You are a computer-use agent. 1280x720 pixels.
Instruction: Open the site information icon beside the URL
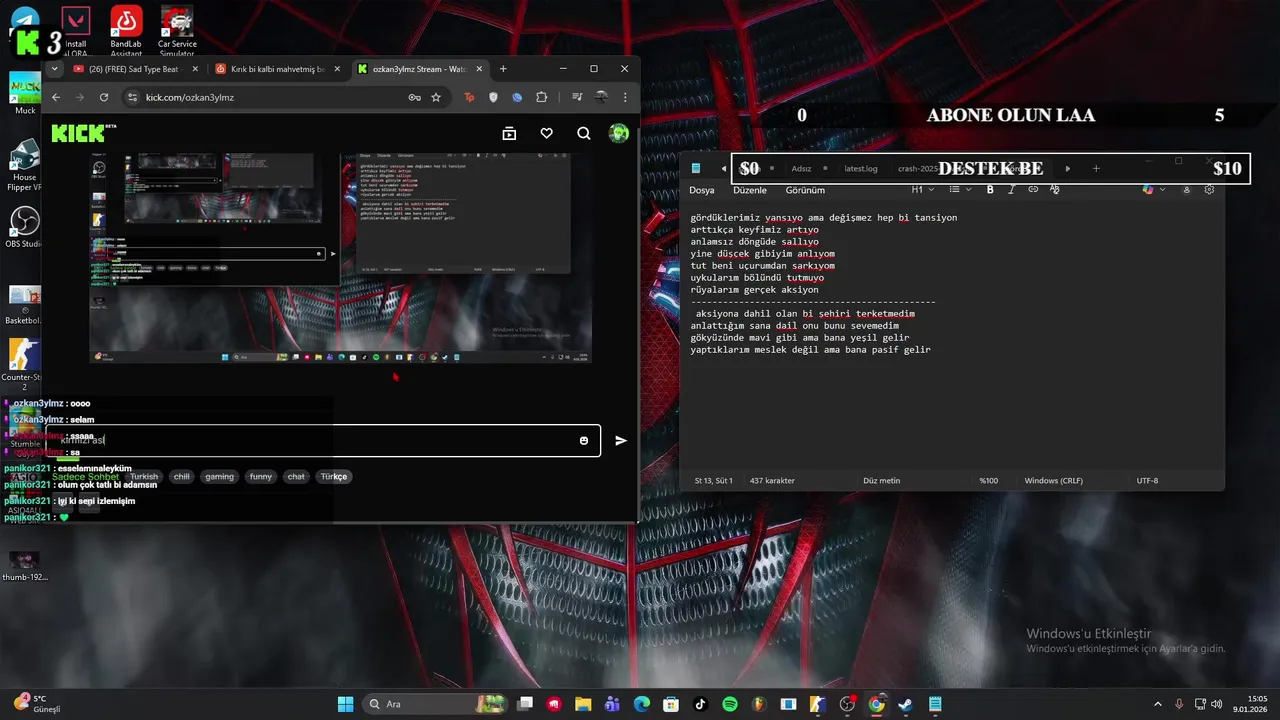133,97
